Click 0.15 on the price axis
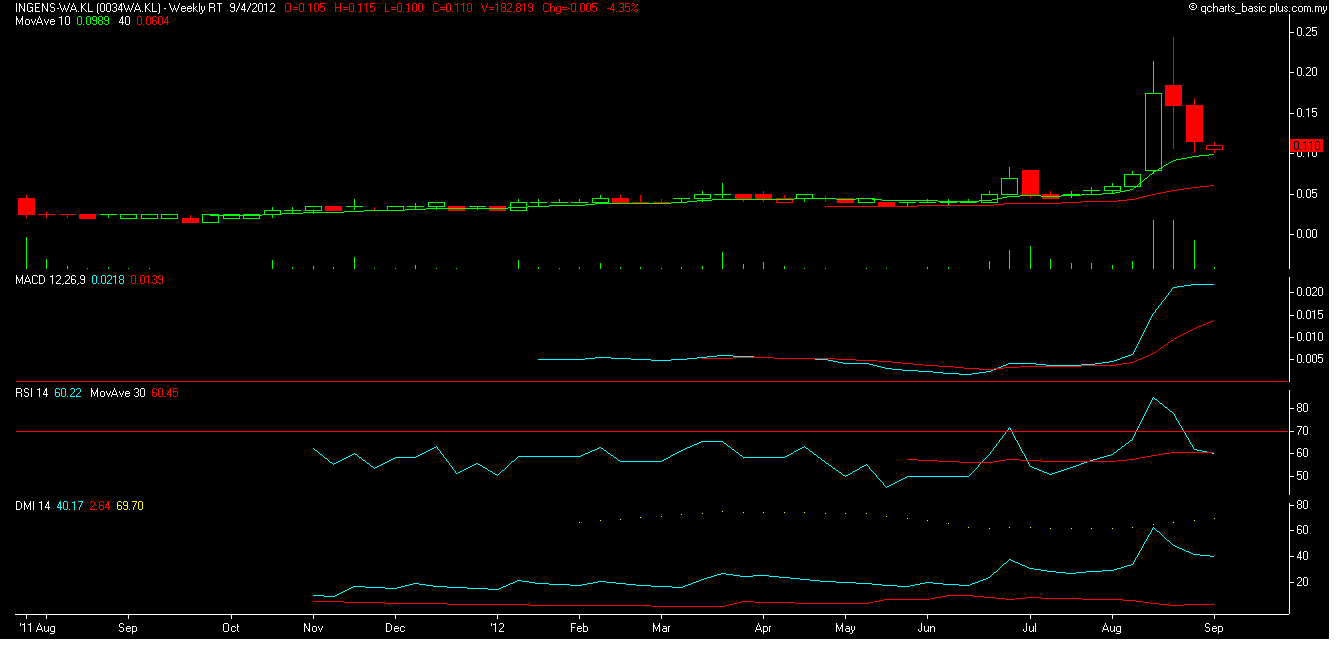Screen dimensions: 1337x646 coord(1306,113)
